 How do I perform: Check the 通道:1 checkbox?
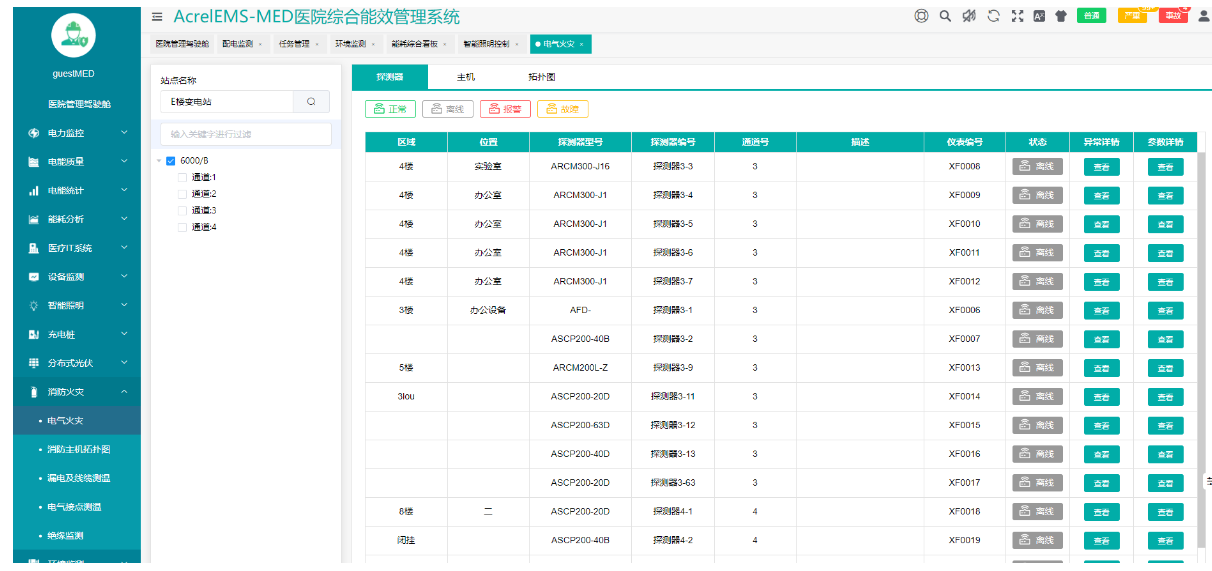click(x=182, y=177)
